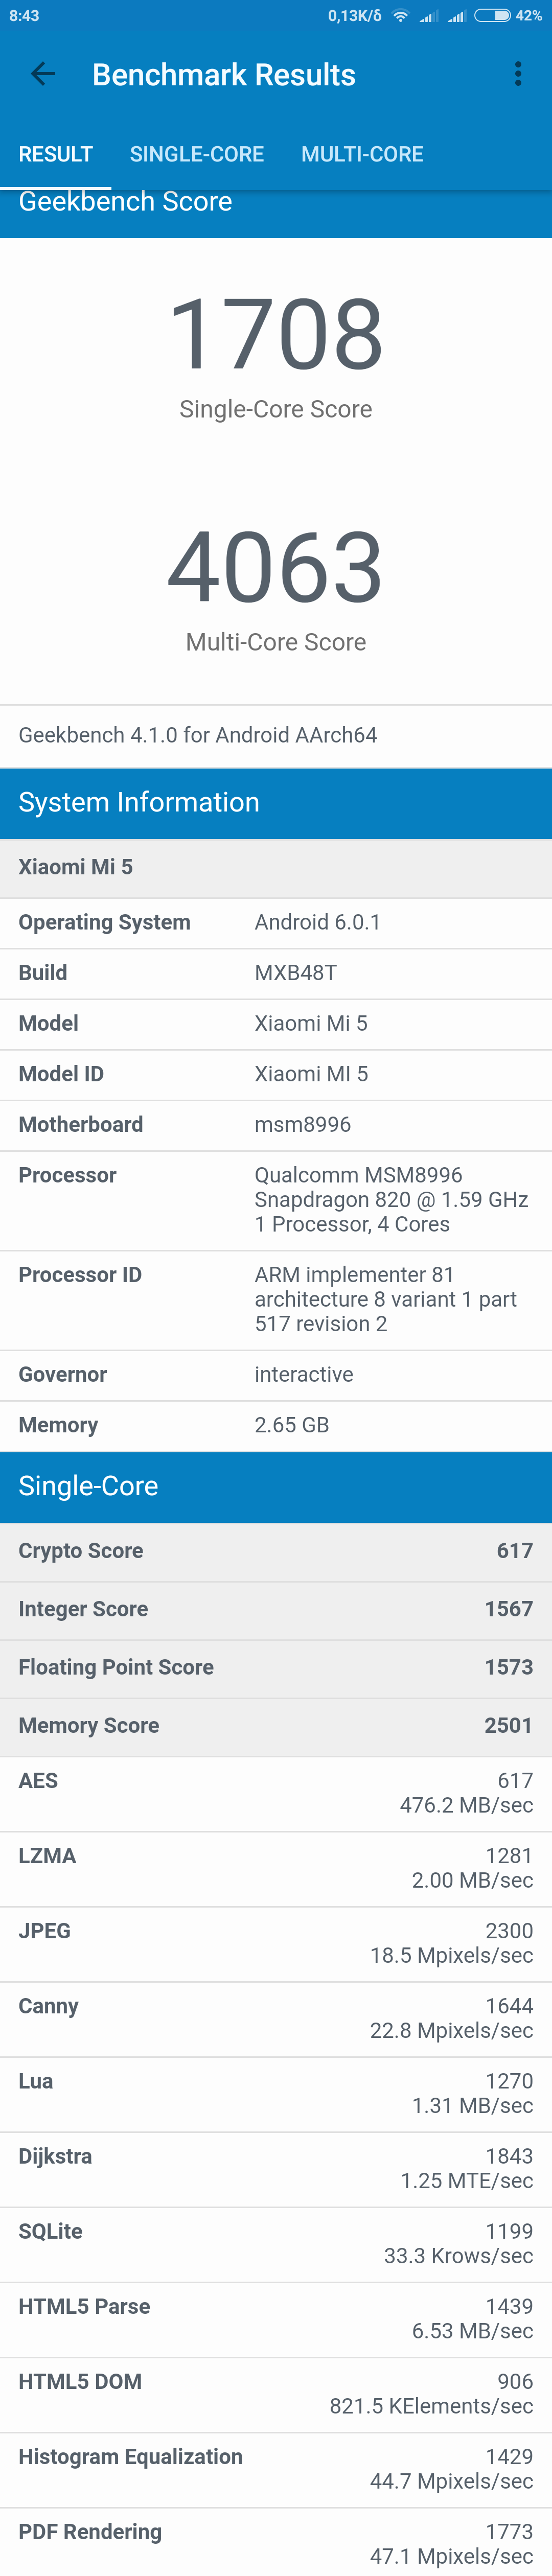Tap the System Information header
This screenshot has width=552, height=2576.
click(276, 802)
